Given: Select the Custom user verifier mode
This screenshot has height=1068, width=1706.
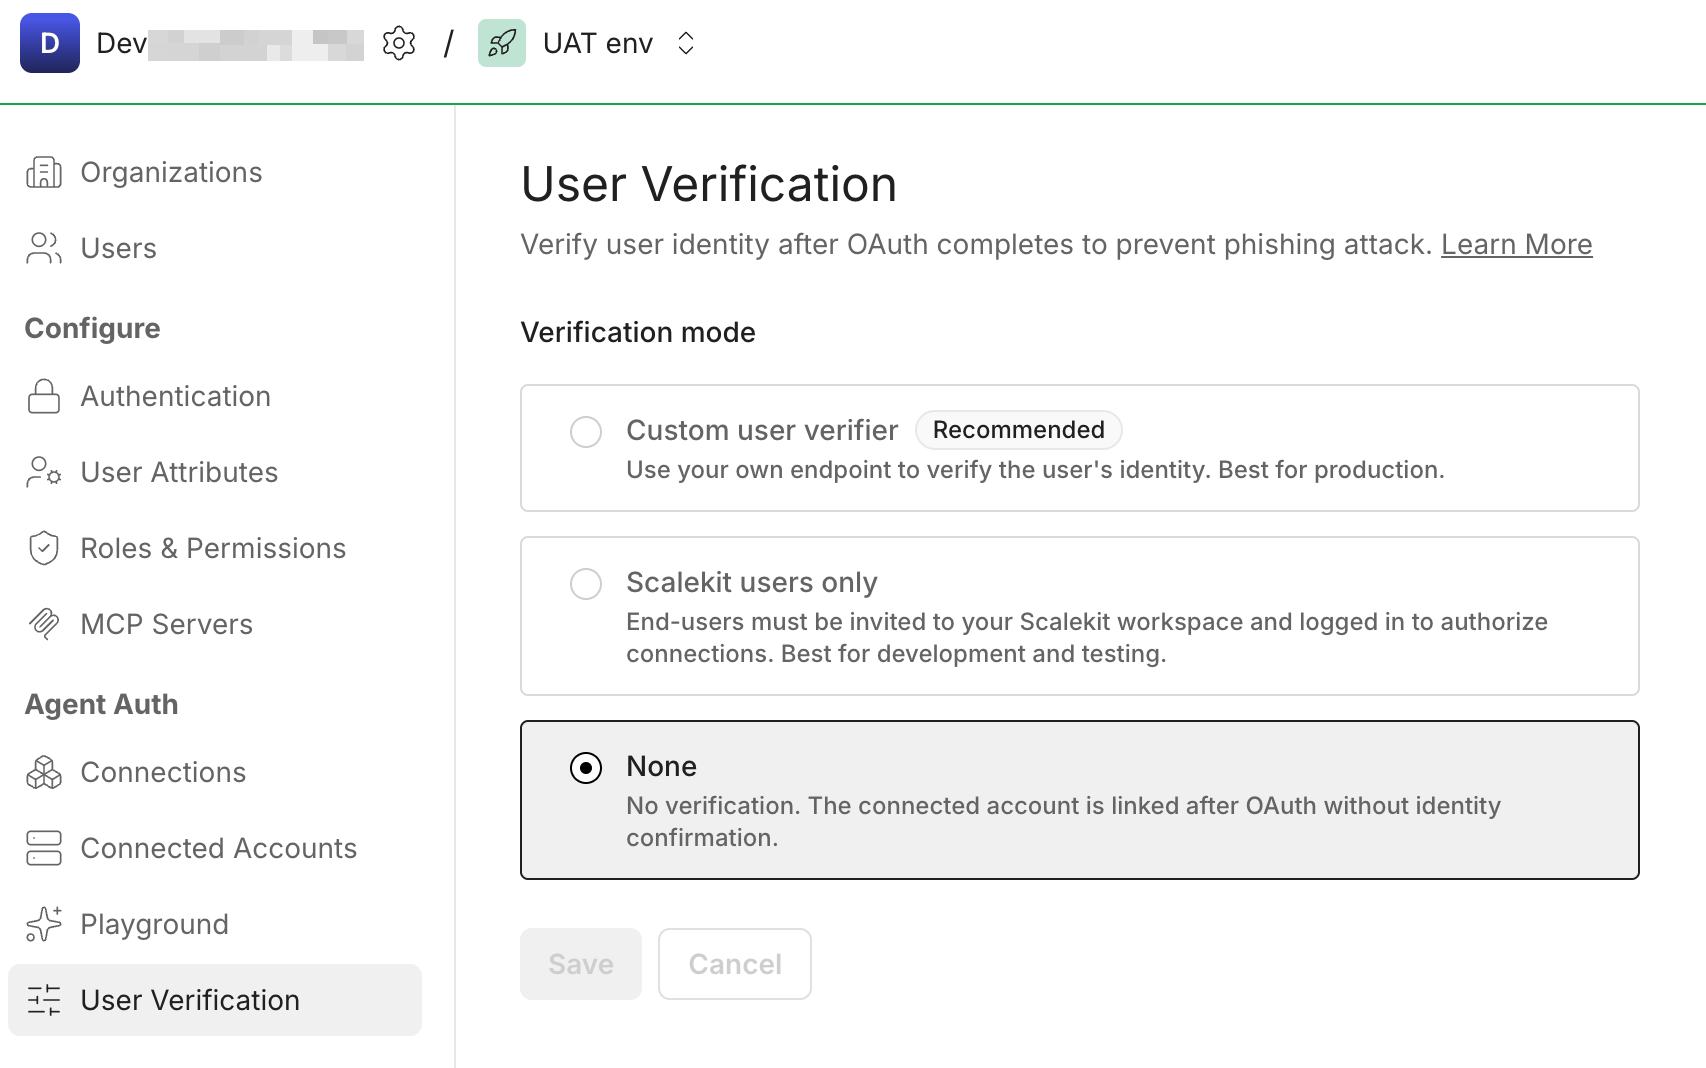Looking at the screenshot, I should tap(585, 431).
